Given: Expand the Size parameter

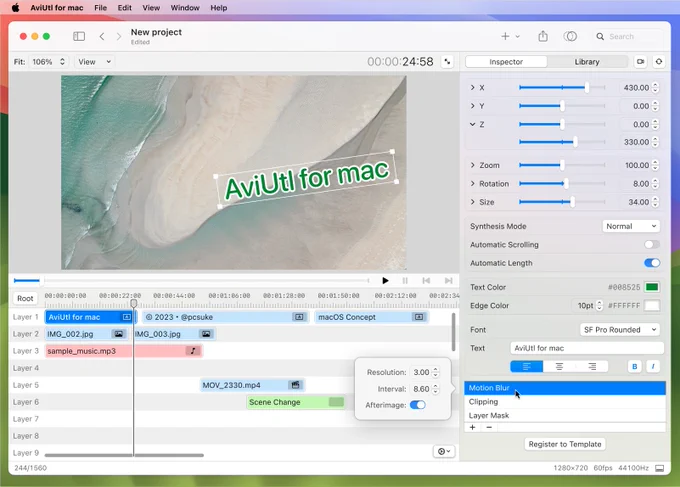Looking at the screenshot, I should (x=472, y=202).
